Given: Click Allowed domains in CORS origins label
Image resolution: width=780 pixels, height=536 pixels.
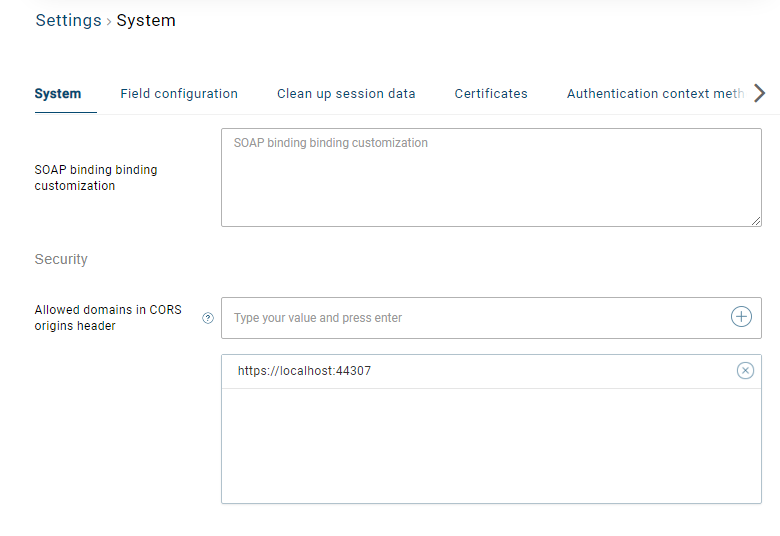Looking at the screenshot, I should pos(108,318).
